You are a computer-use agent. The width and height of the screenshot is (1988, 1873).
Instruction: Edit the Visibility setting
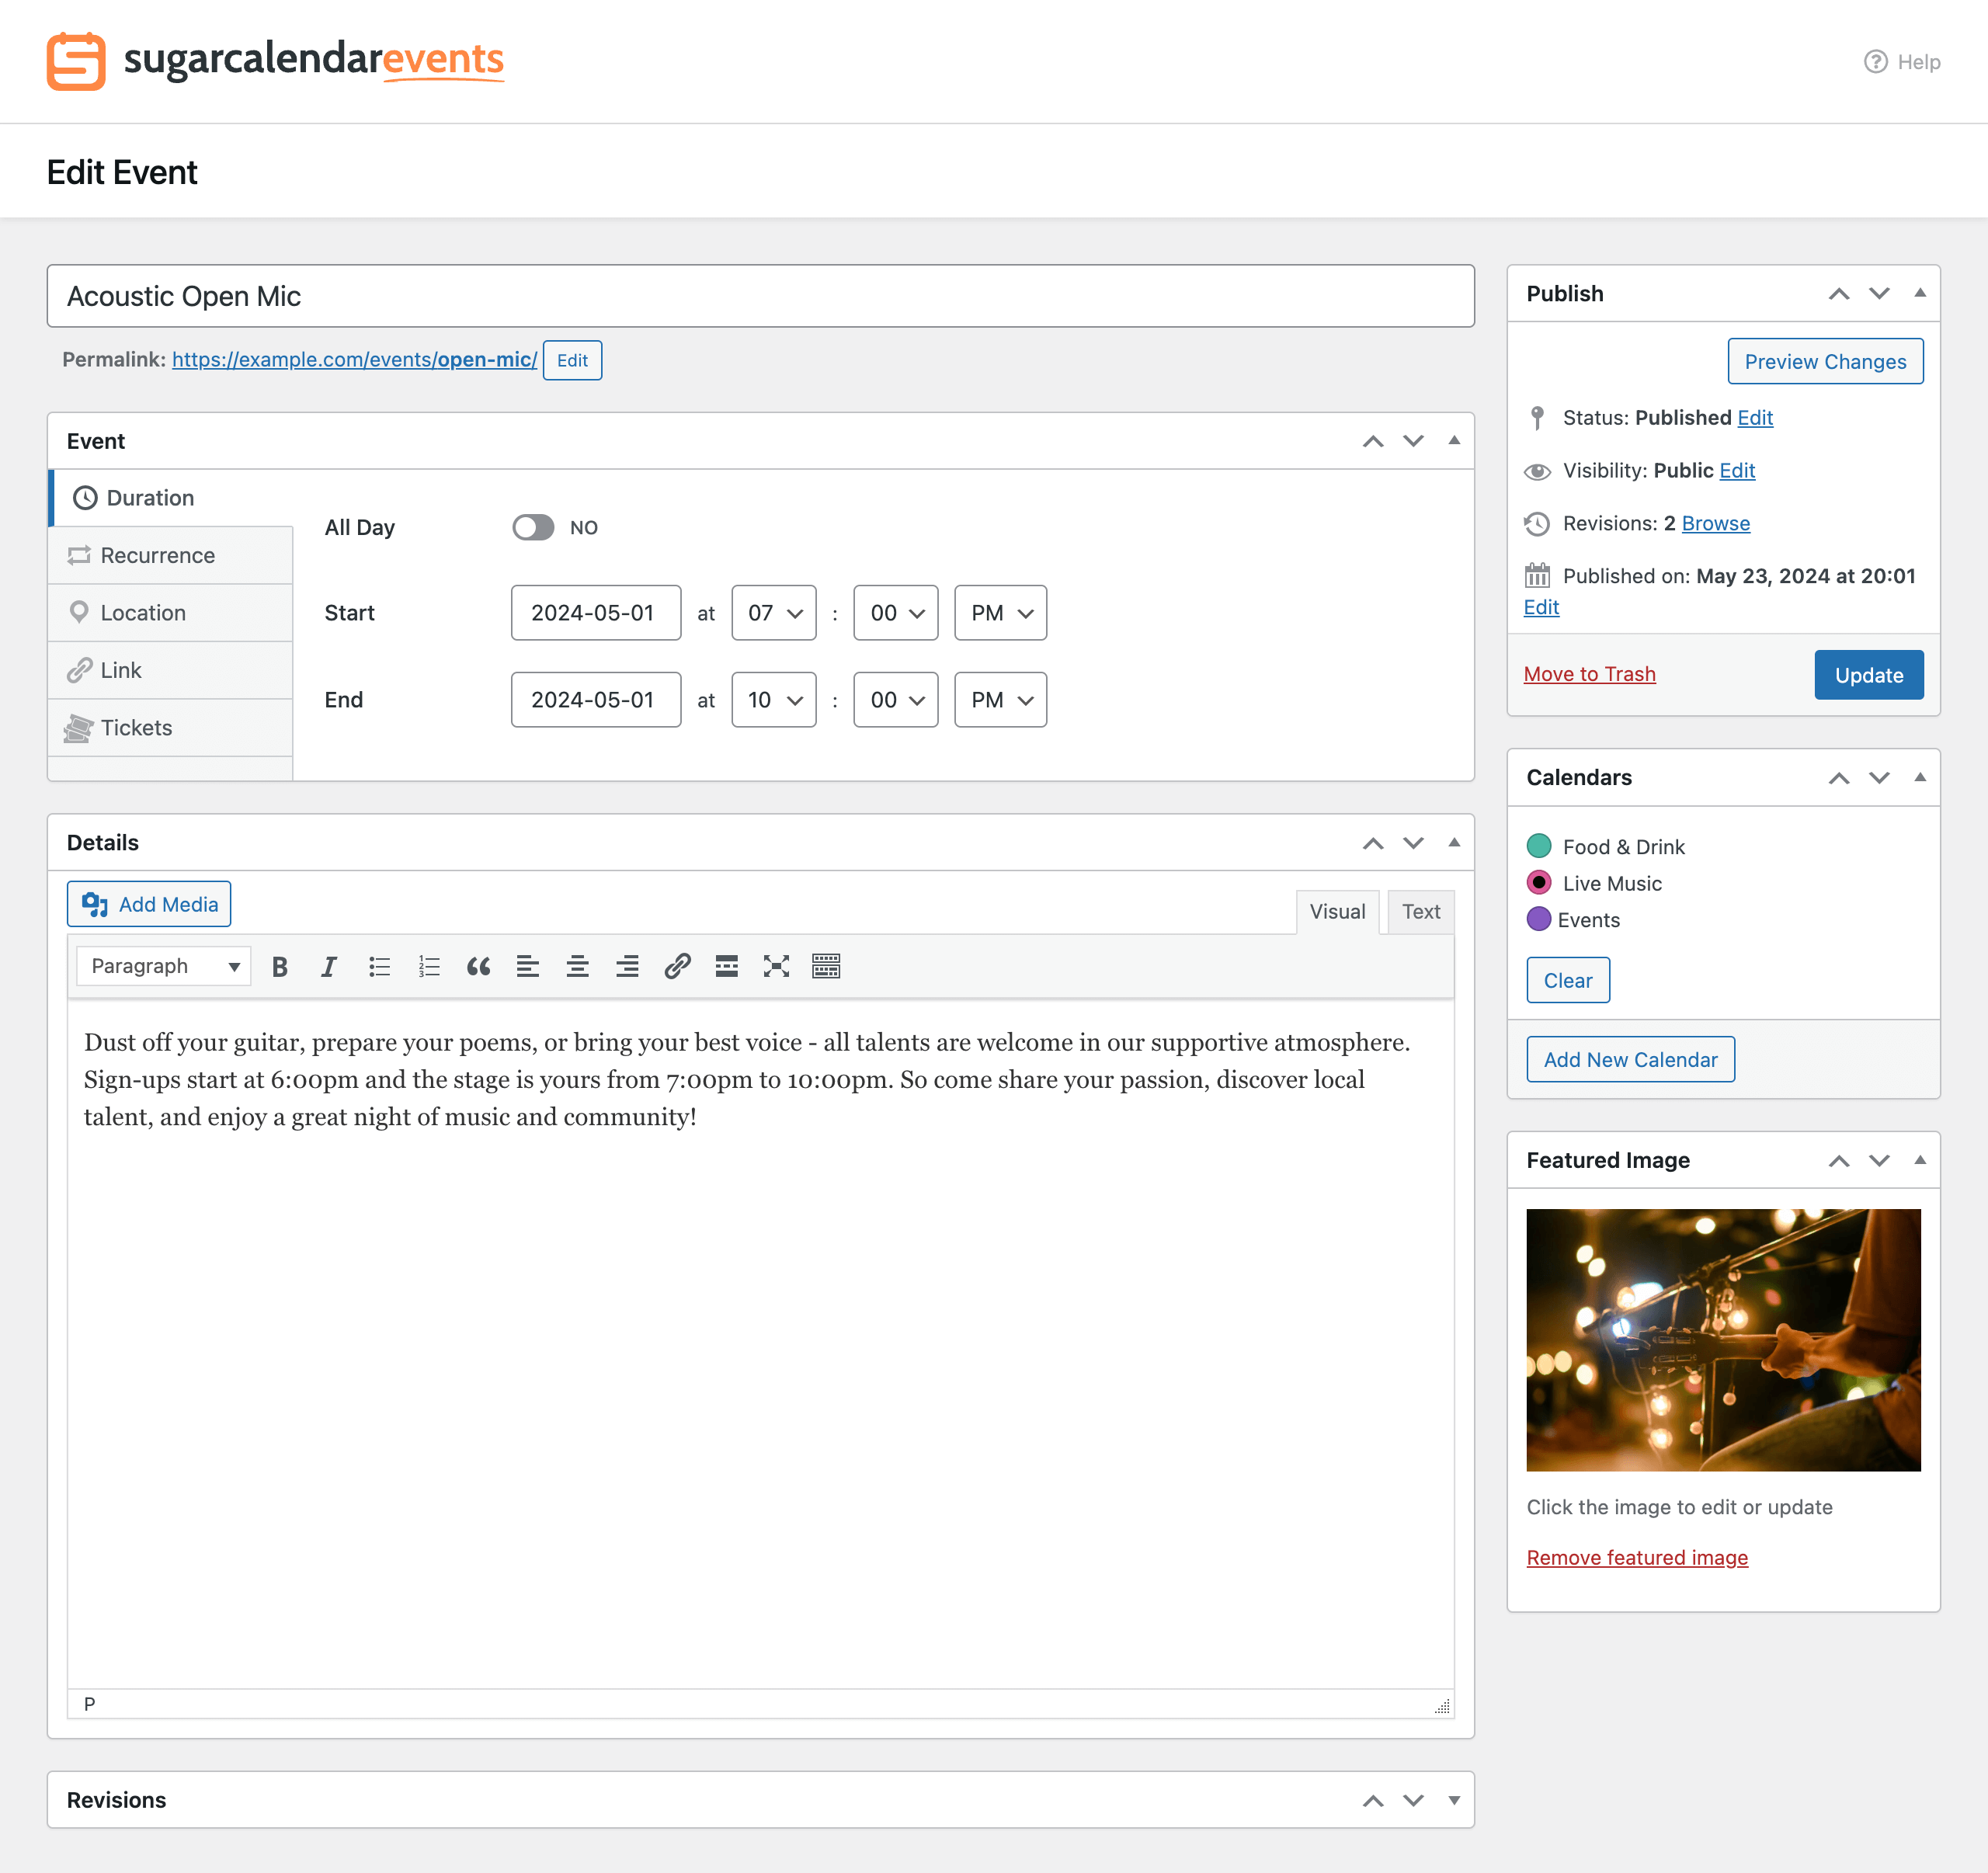pyautogui.click(x=1737, y=471)
